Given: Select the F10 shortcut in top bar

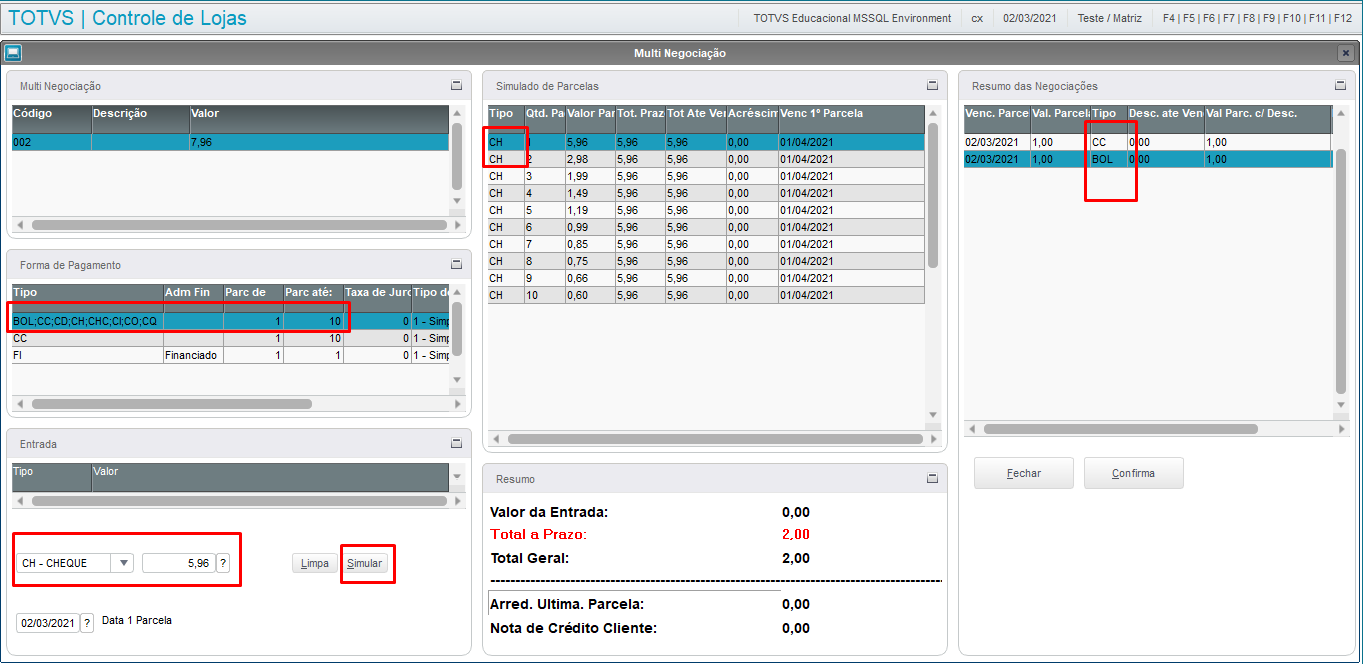Looking at the screenshot, I should [1292, 18].
